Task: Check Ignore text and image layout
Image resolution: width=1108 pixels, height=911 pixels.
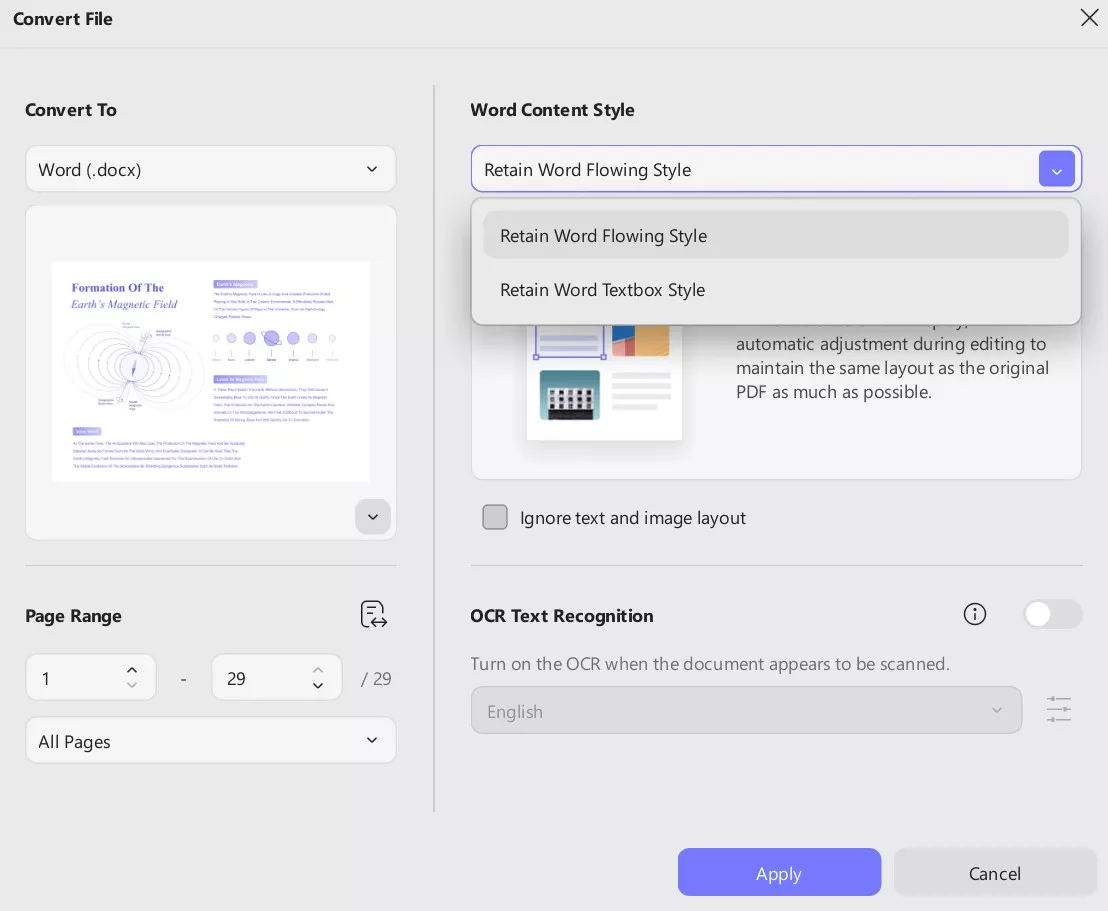Action: 495,517
